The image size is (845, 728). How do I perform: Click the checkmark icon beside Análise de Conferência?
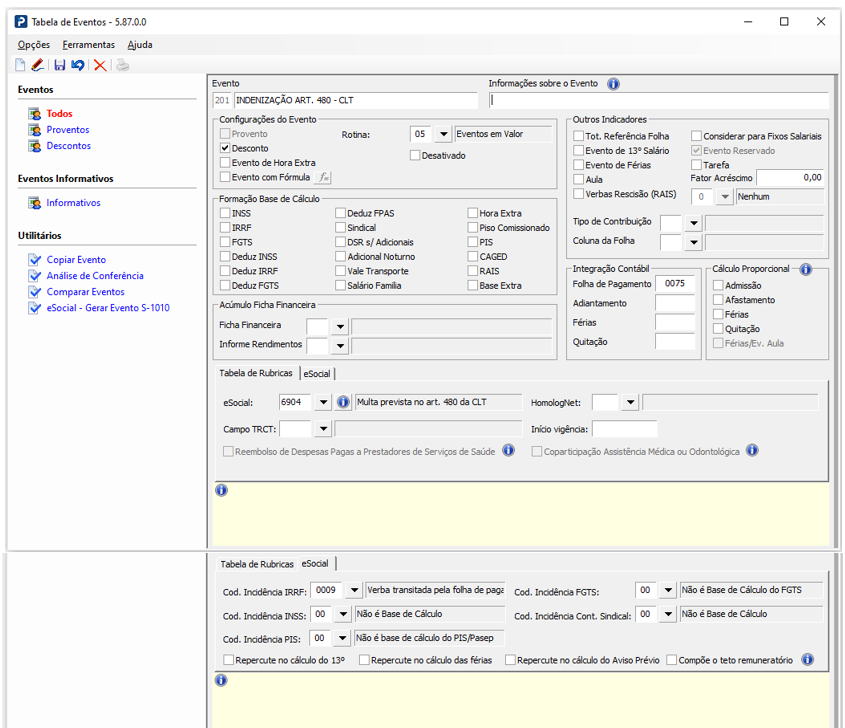pyautogui.click(x=35, y=276)
